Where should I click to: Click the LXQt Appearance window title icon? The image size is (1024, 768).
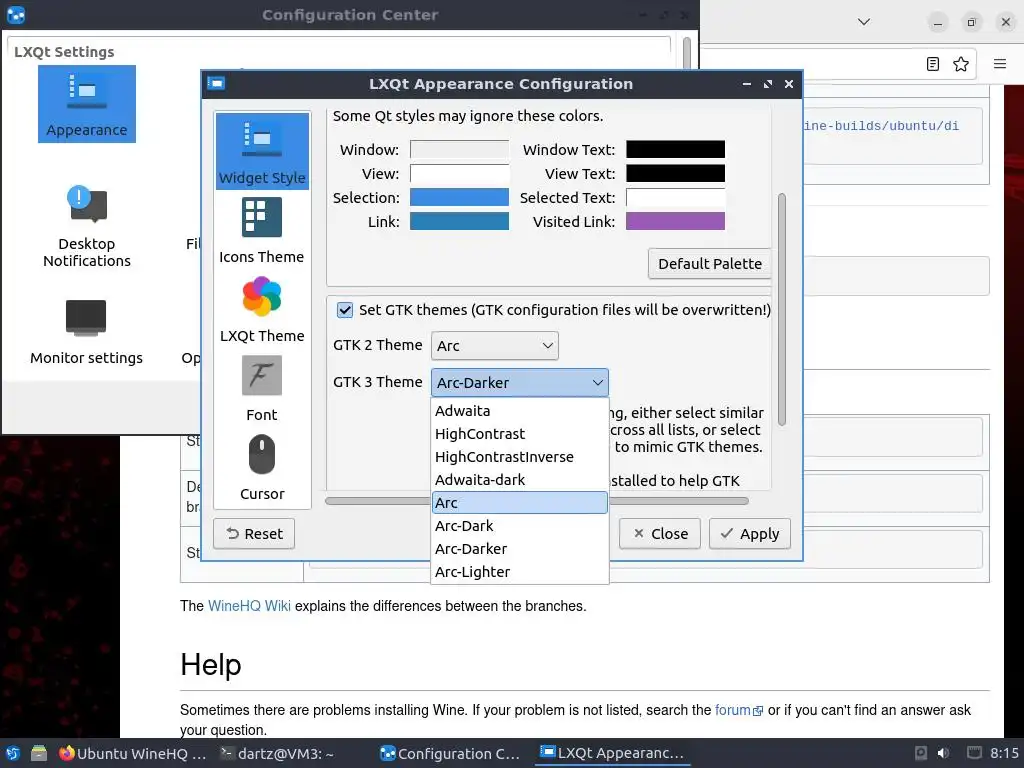(x=216, y=84)
